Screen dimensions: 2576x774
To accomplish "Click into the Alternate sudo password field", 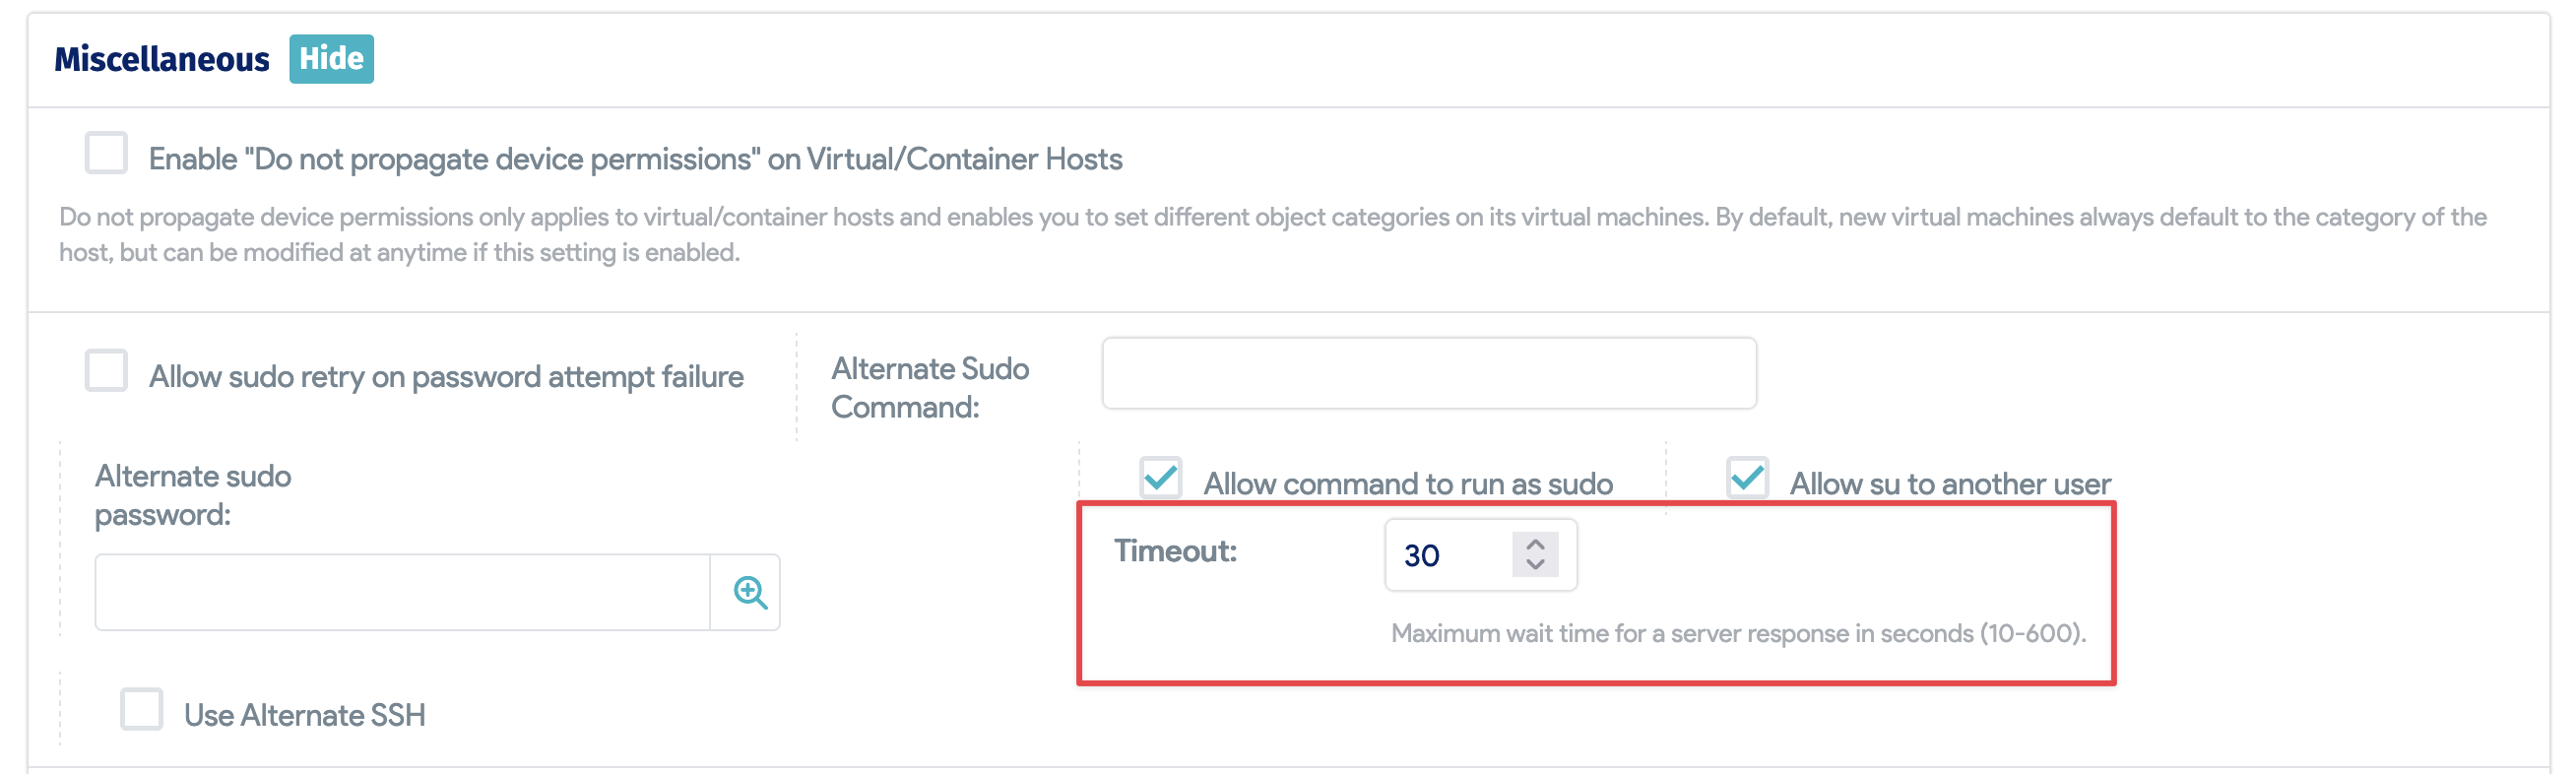I will click(402, 593).
